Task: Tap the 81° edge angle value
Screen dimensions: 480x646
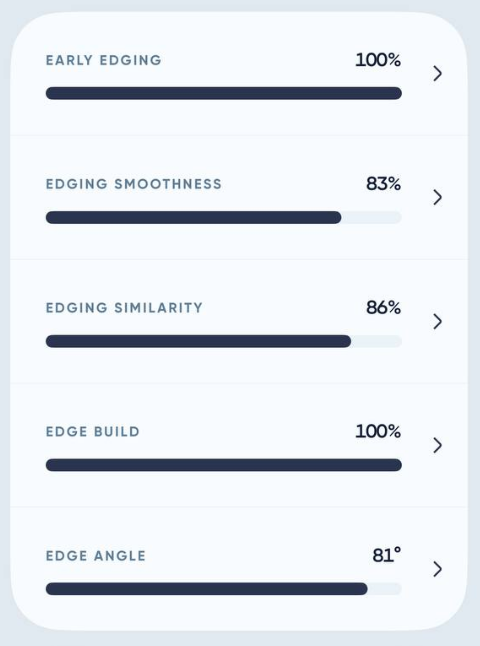Action: 386,555
